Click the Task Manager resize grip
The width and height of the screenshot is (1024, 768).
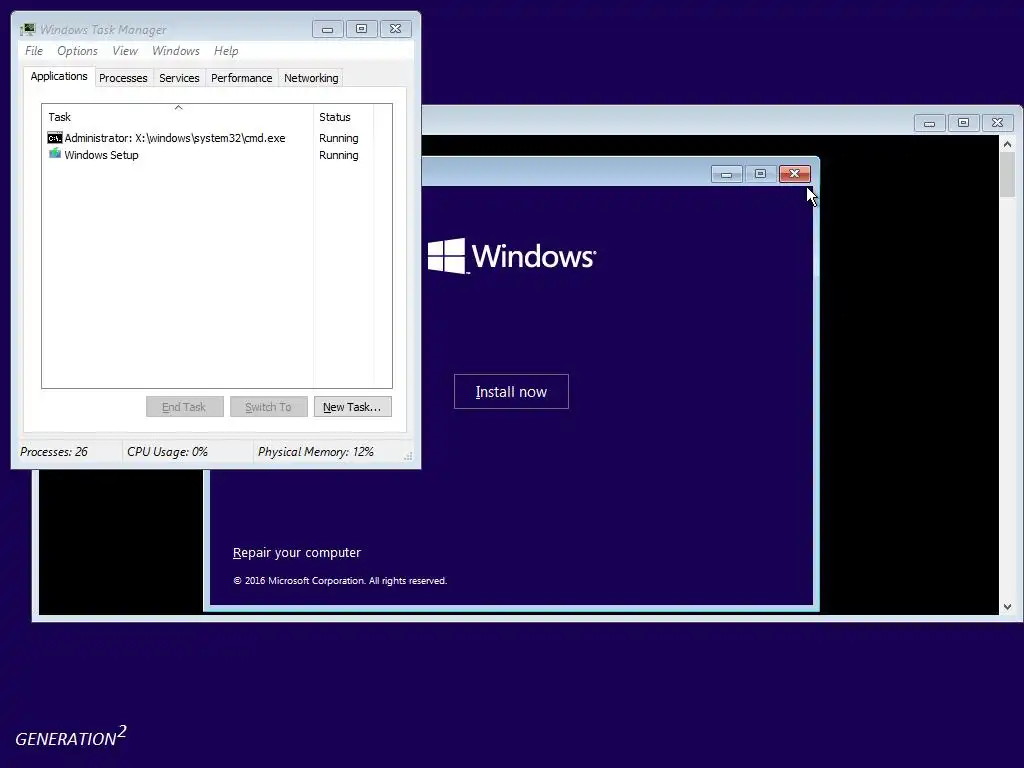click(x=408, y=456)
